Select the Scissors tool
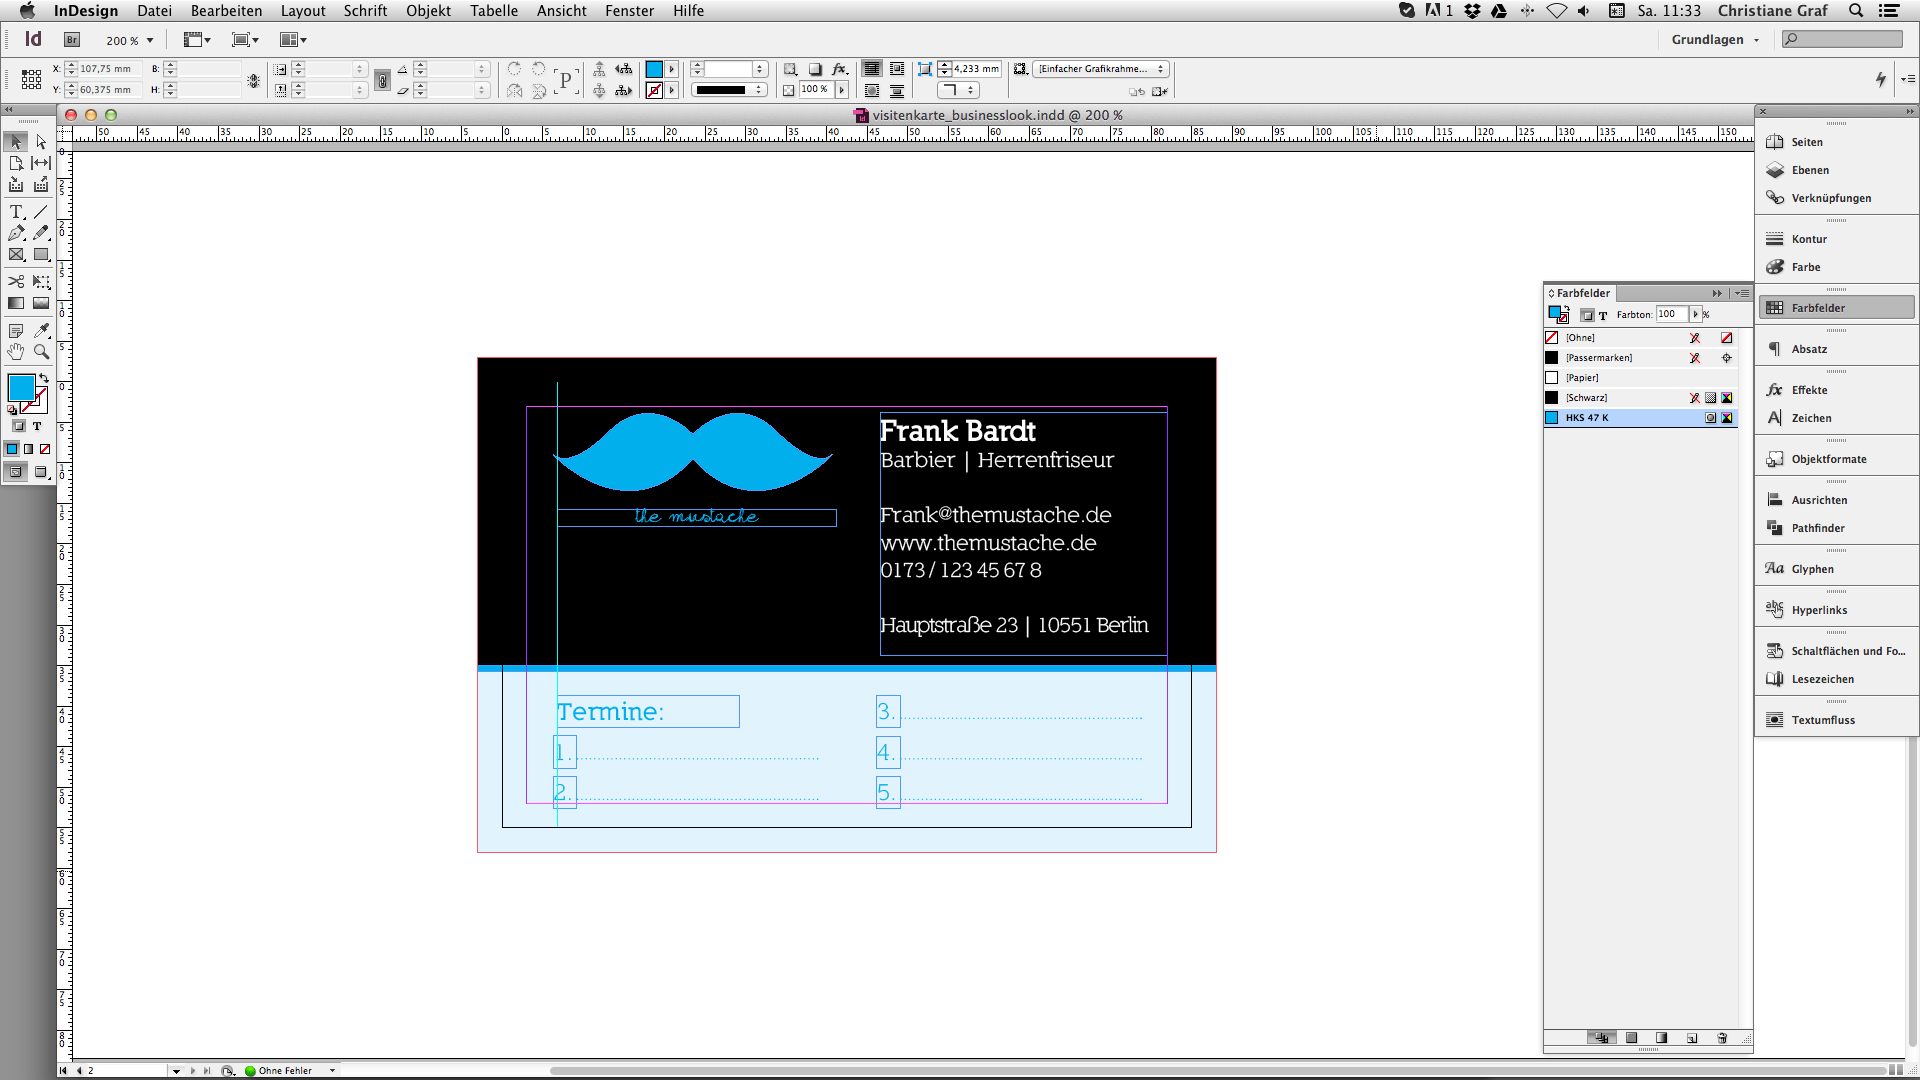 (x=16, y=282)
